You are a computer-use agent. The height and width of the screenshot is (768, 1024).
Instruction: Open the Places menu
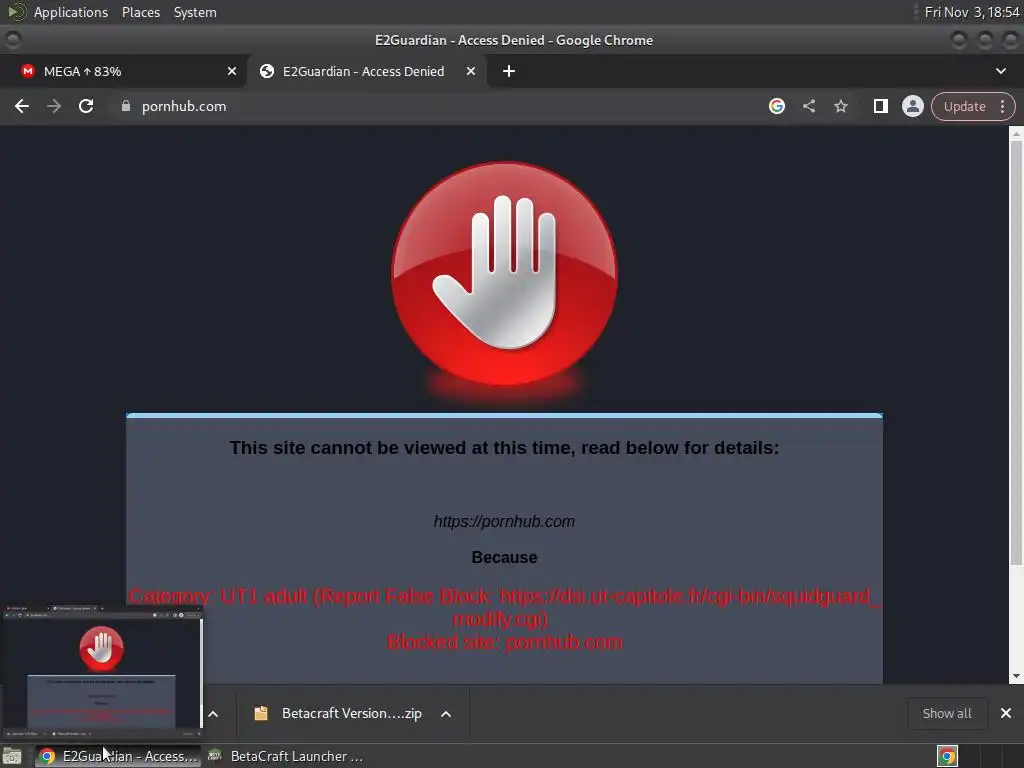(140, 12)
